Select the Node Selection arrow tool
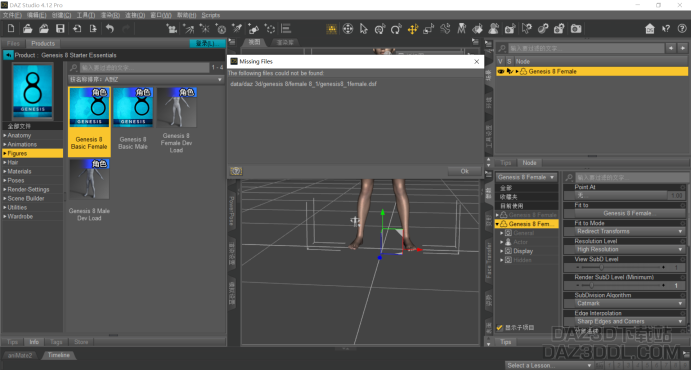The image size is (691, 370). click(x=364, y=29)
